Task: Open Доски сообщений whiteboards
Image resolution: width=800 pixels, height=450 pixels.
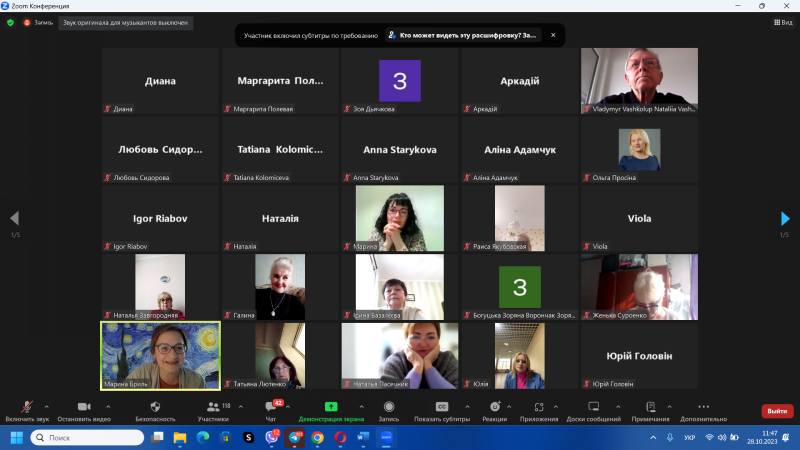Action: tap(593, 410)
